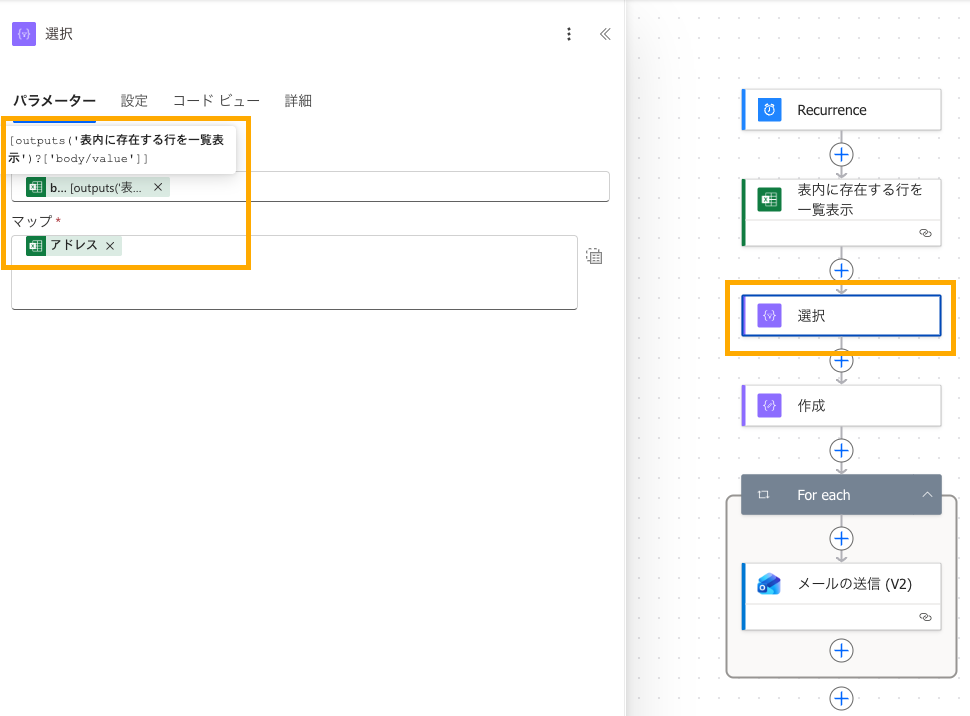Collapse the For each container

point(927,495)
